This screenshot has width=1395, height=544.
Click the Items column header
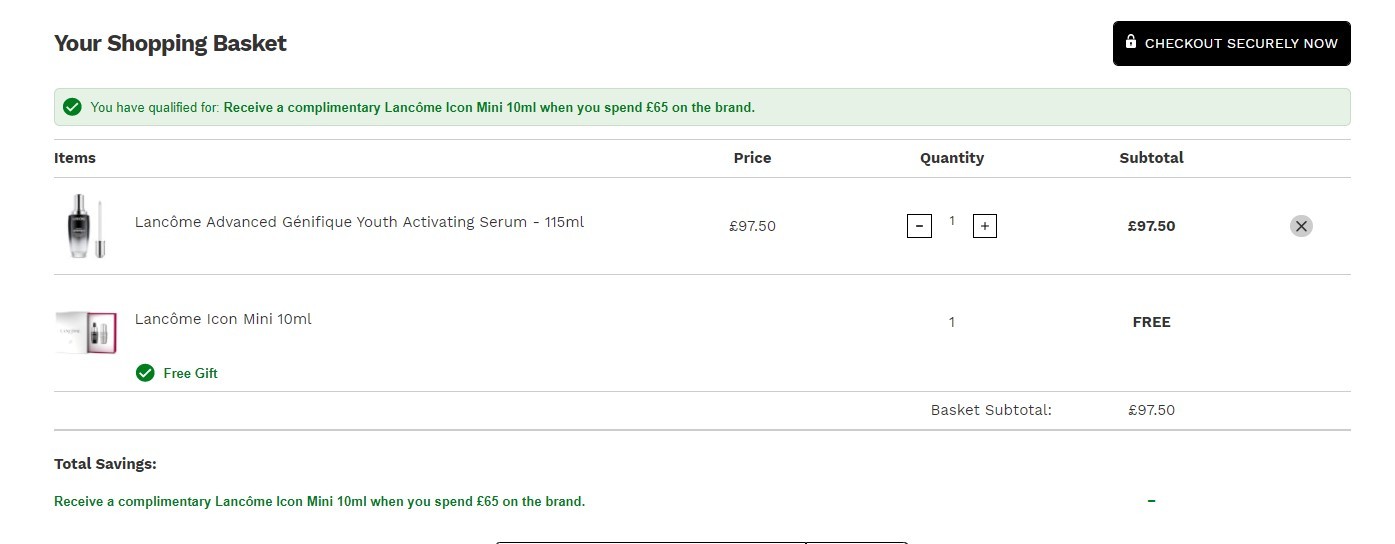(75, 158)
